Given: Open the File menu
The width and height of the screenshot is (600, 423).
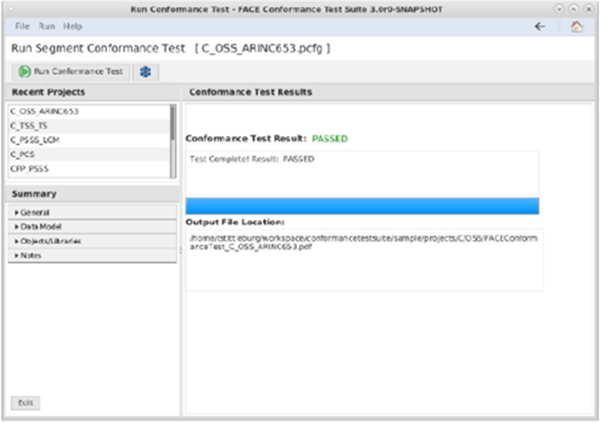Looking at the screenshot, I should click(x=22, y=25).
